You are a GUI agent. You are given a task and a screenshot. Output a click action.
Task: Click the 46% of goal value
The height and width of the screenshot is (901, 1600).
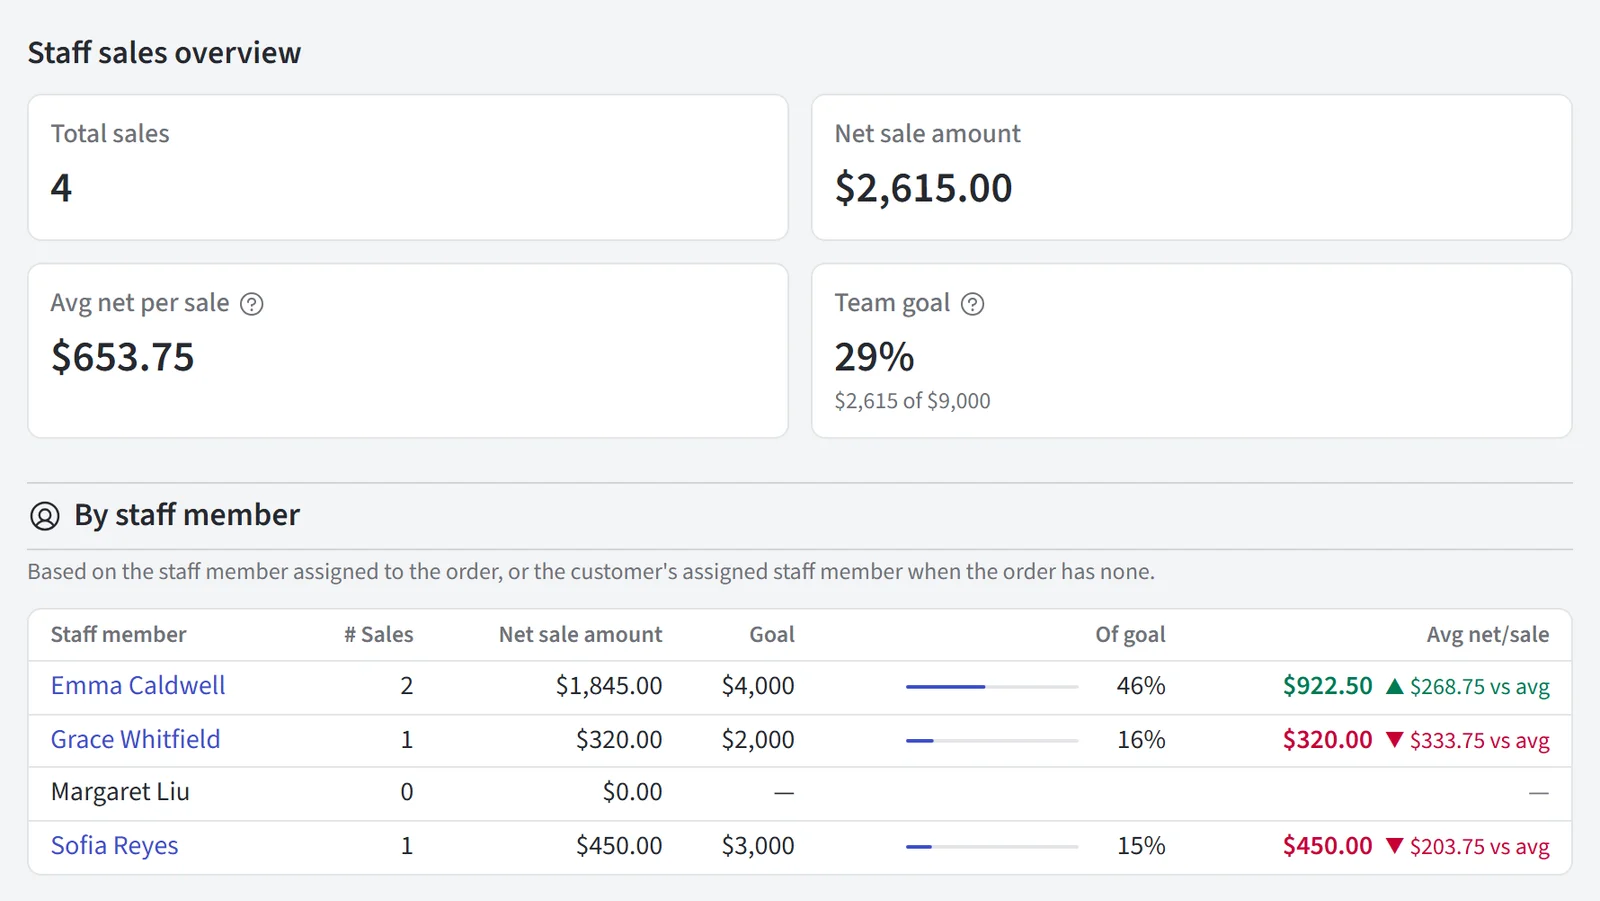point(1141,686)
